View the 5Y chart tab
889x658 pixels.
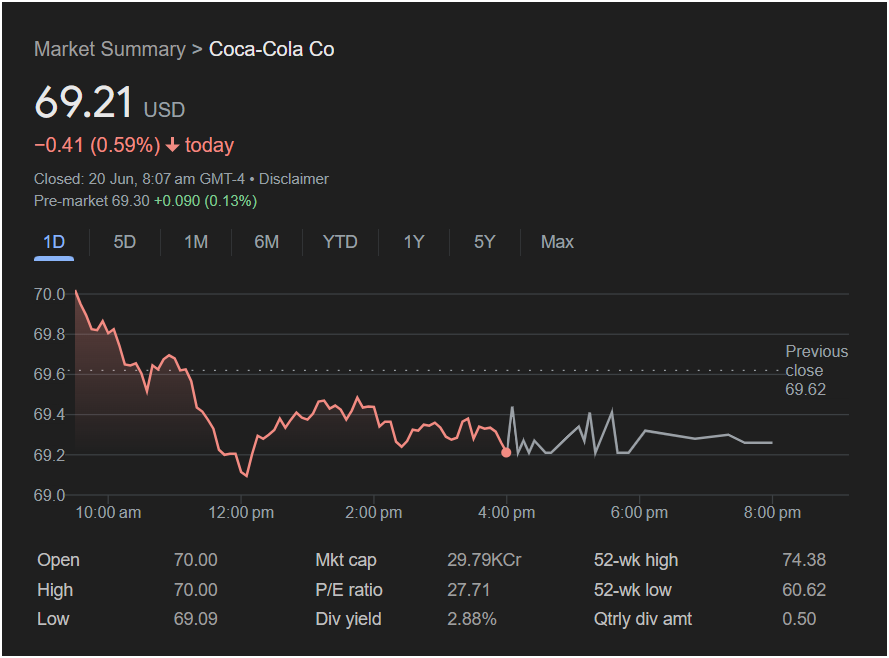click(485, 243)
